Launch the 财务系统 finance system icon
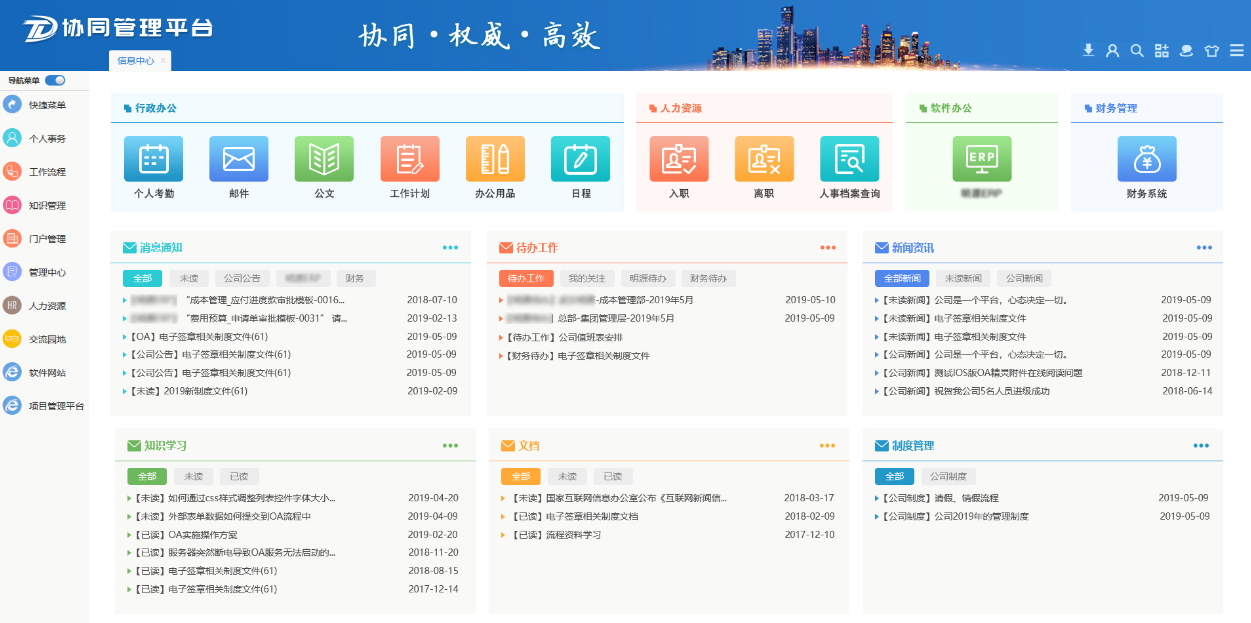1251x623 pixels. click(x=1147, y=159)
